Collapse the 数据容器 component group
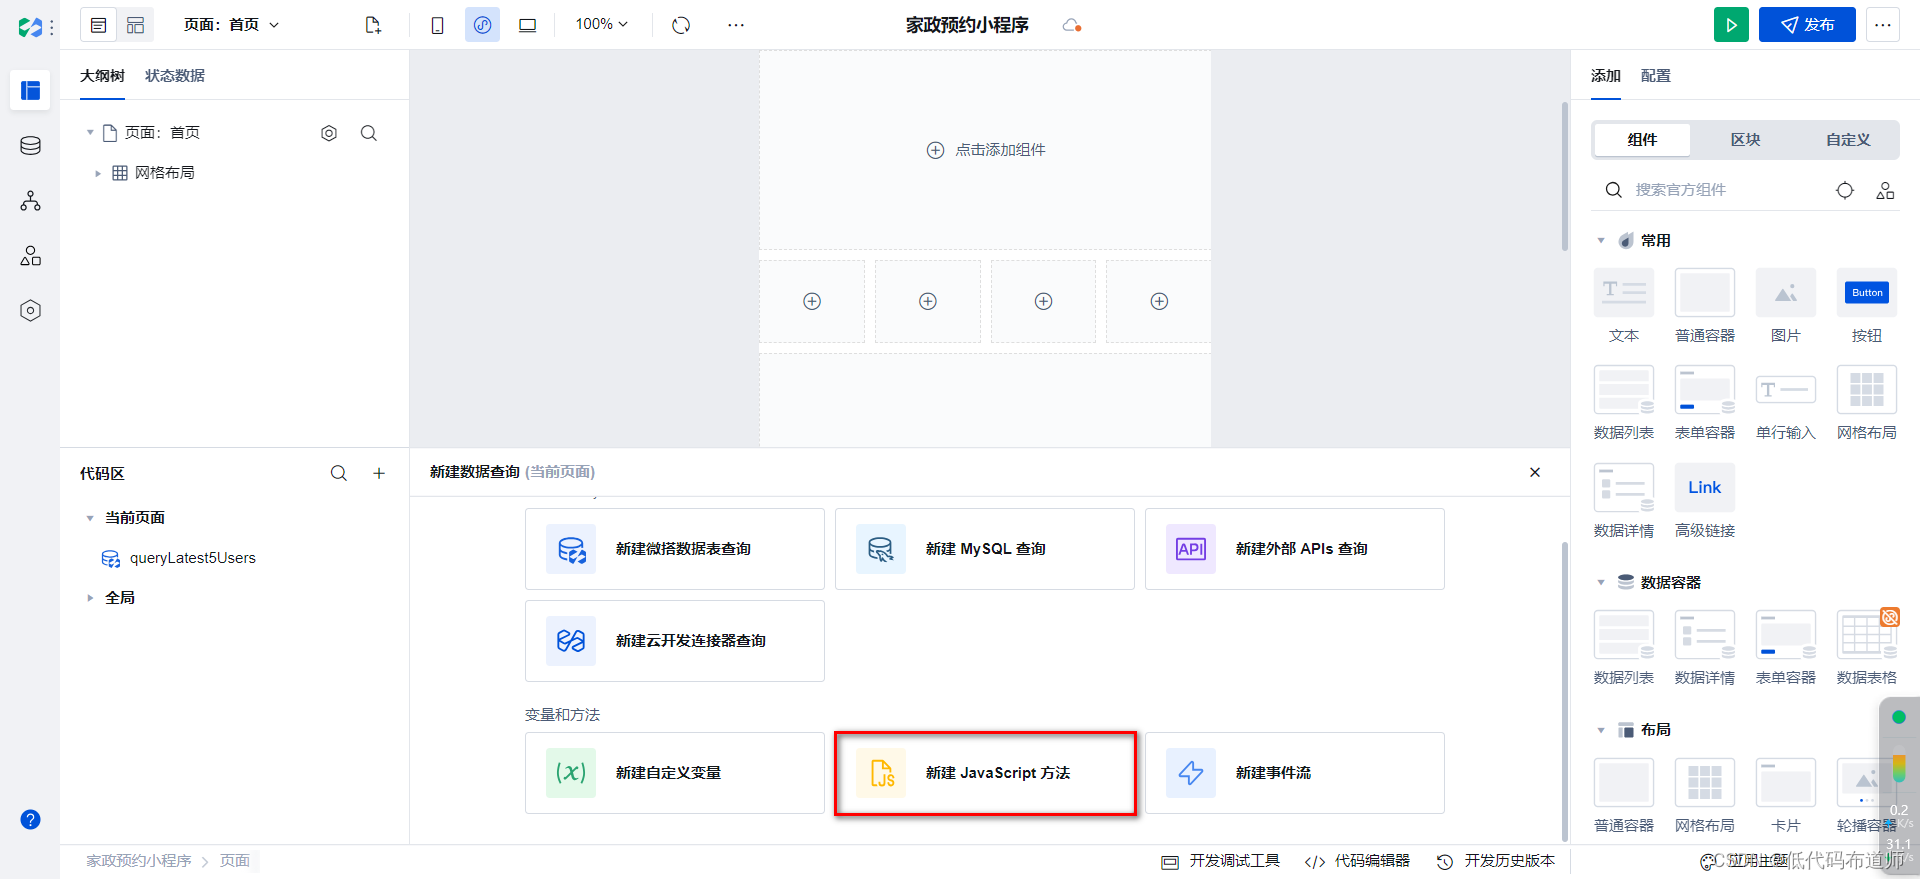1920x879 pixels. (x=1601, y=583)
